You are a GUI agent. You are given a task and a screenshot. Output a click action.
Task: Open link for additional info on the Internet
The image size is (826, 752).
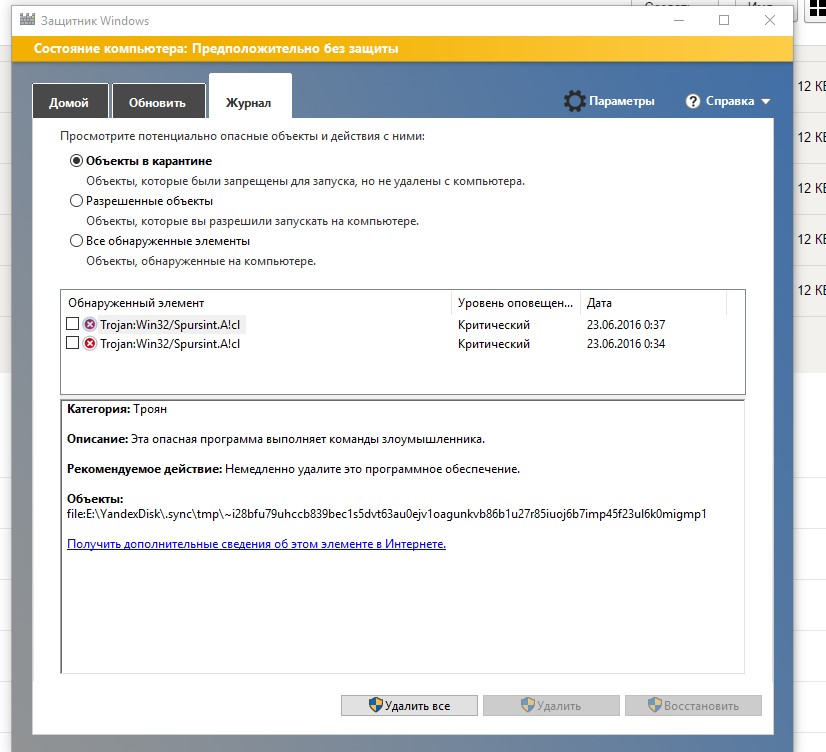256,544
